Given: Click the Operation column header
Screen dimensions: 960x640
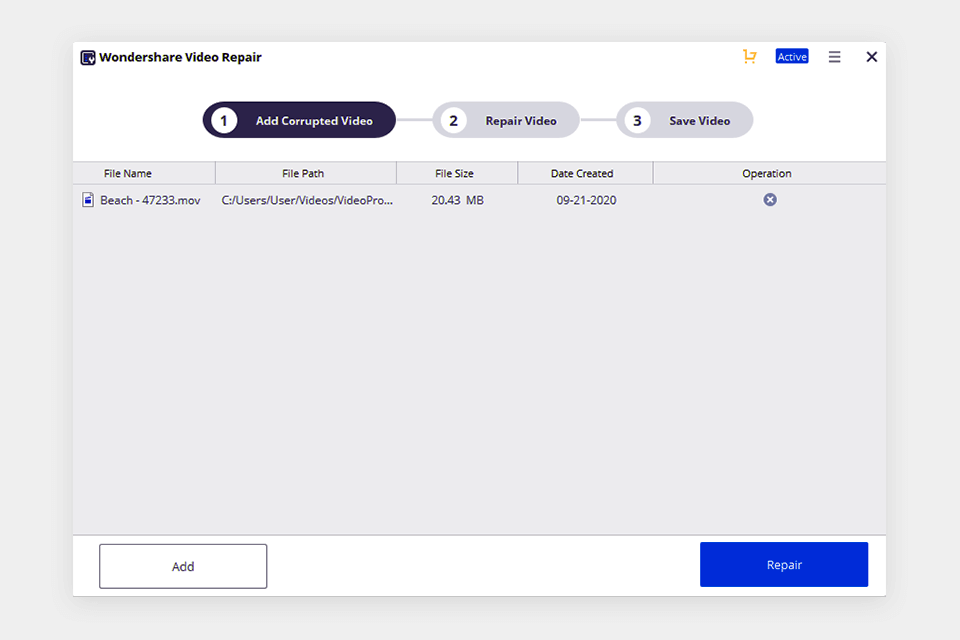Looking at the screenshot, I should point(766,173).
